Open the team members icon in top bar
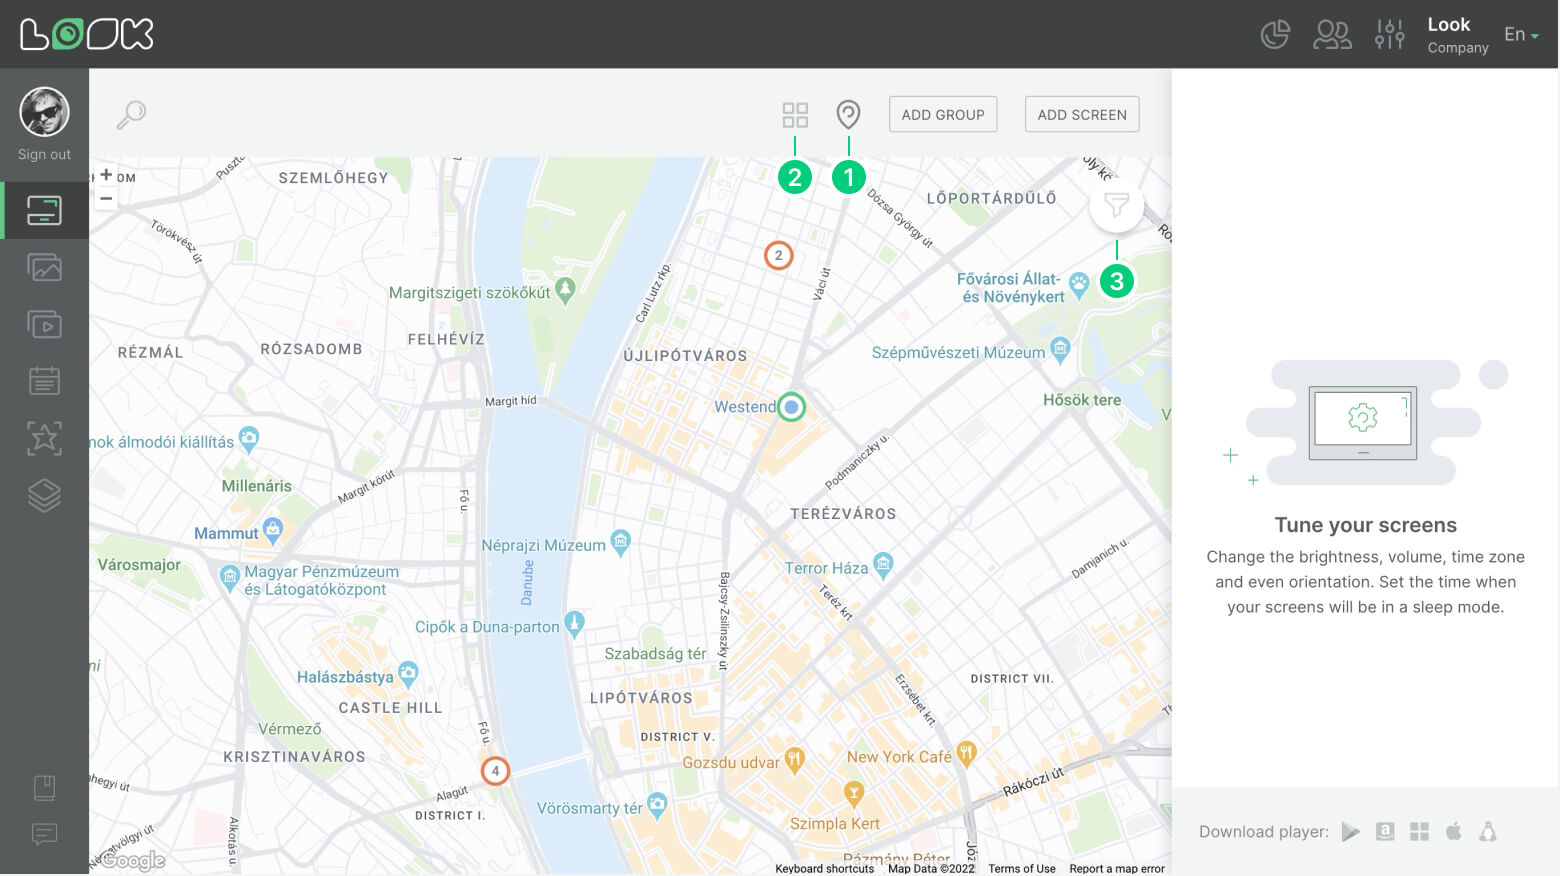The height and width of the screenshot is (876, 1560). [x=1332, y=33]
